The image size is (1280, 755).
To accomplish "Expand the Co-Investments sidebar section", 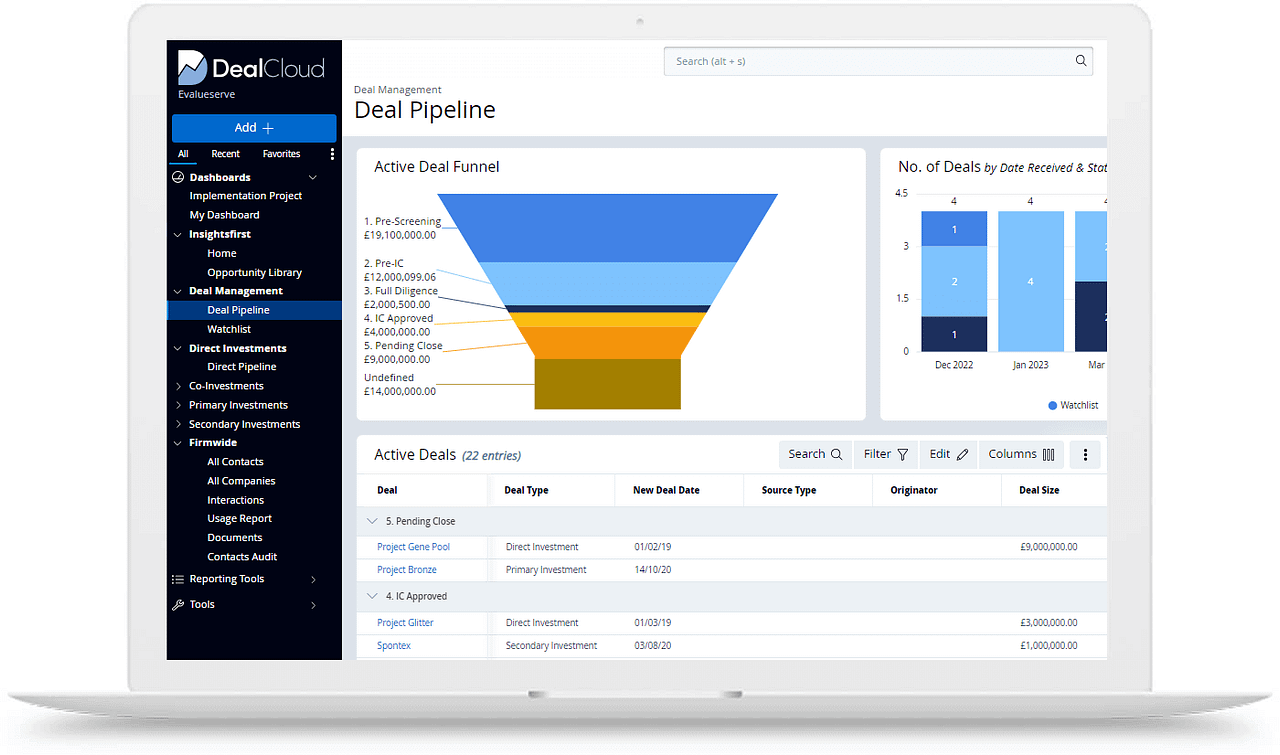I will click(179, 386).
